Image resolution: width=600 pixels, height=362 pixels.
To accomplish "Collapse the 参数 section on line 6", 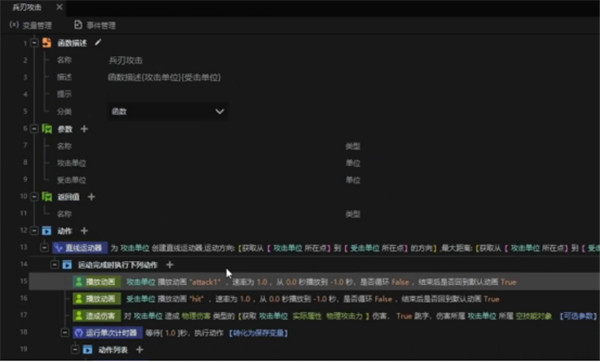I will click(x=34, y=129).
